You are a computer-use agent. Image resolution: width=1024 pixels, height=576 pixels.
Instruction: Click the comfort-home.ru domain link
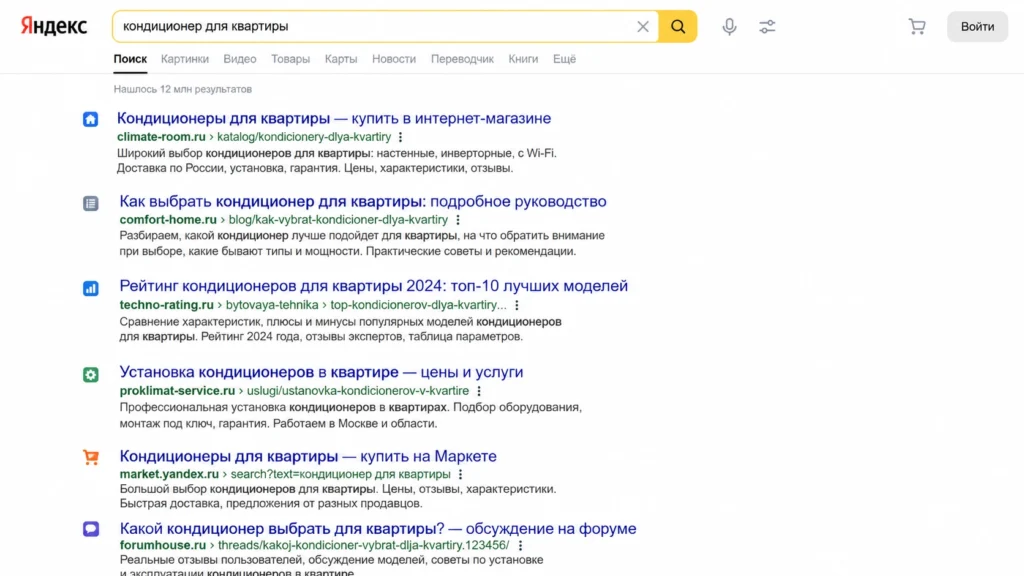pyautogui.click(x=168, y=219)
